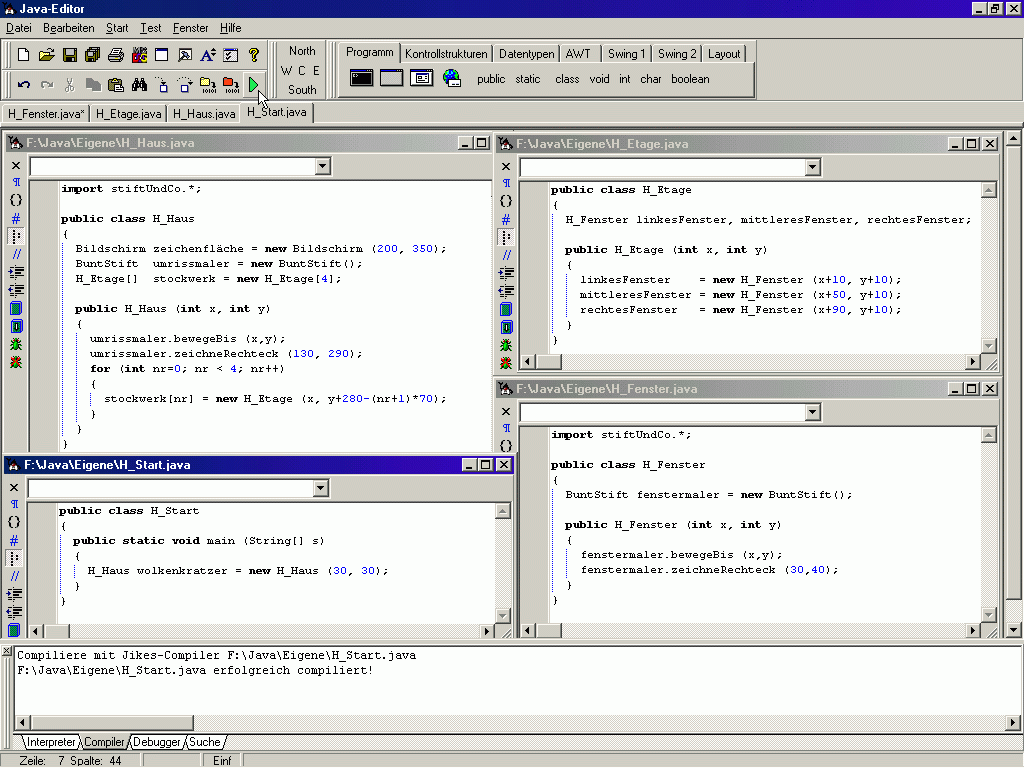This screenshot has height=768, width=1024.
Task: Open the dropdown in H_Start.java window
Action: click(x=320, y=488)
